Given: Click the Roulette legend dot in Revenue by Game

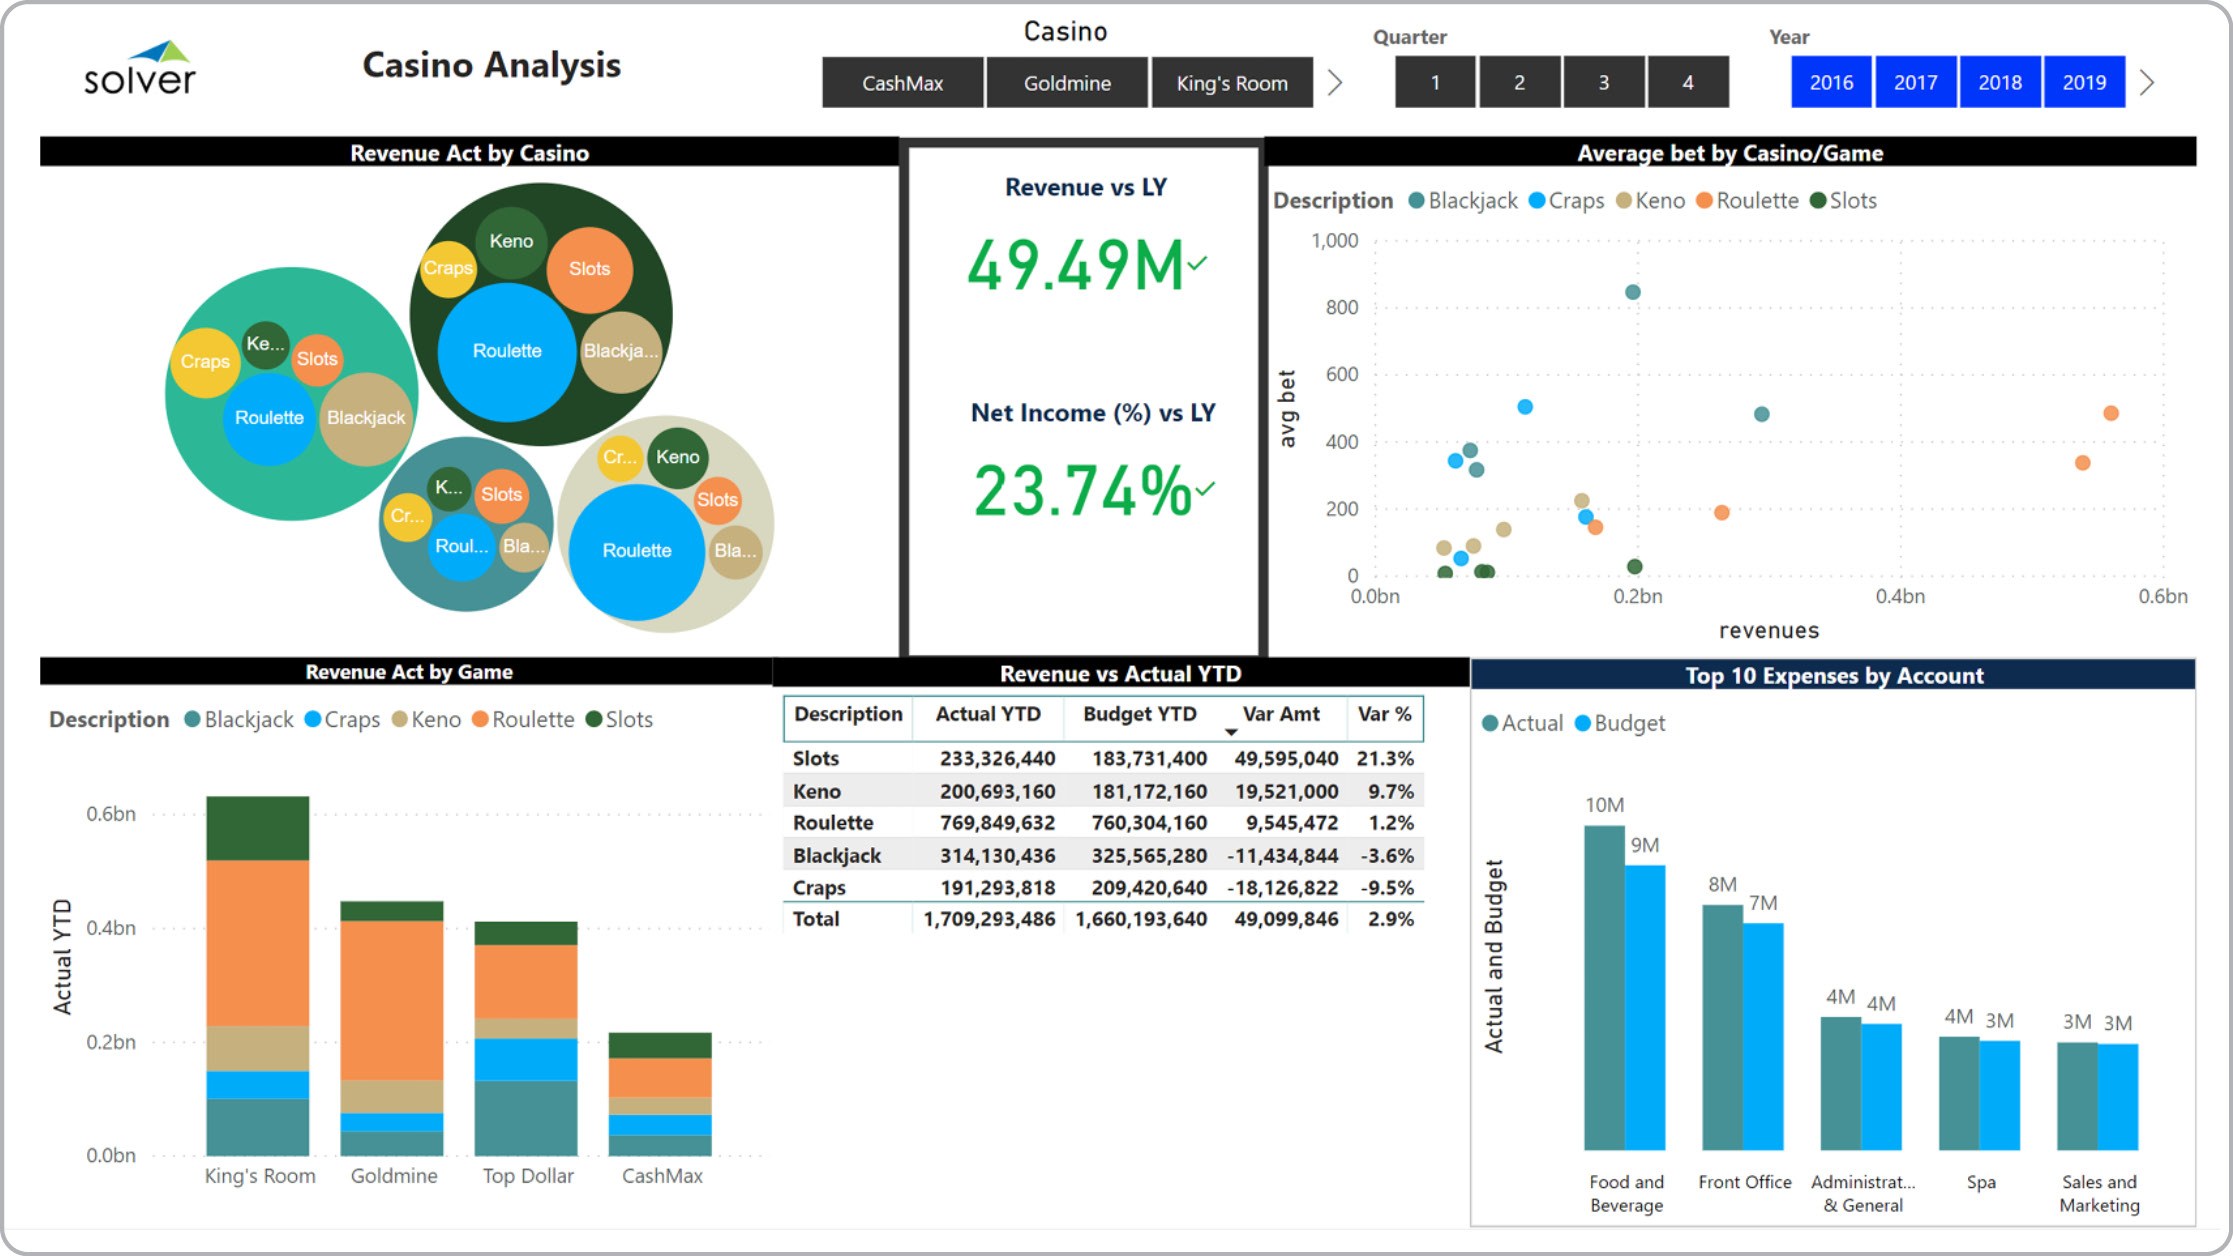Looking at the screenshot, I should click(x=480, y=720).
